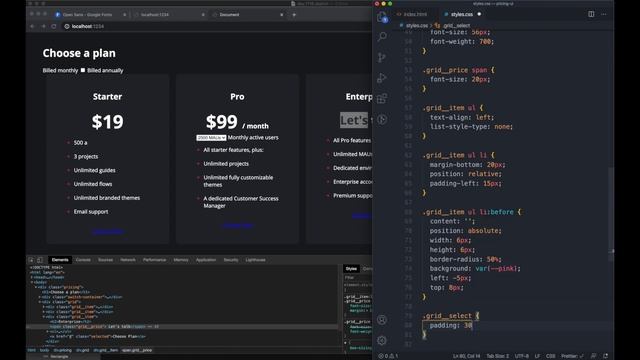Open the DevTools Lighthouse tab
The height and width of the screenshot is (360, 640).
(x=256, y=260)
